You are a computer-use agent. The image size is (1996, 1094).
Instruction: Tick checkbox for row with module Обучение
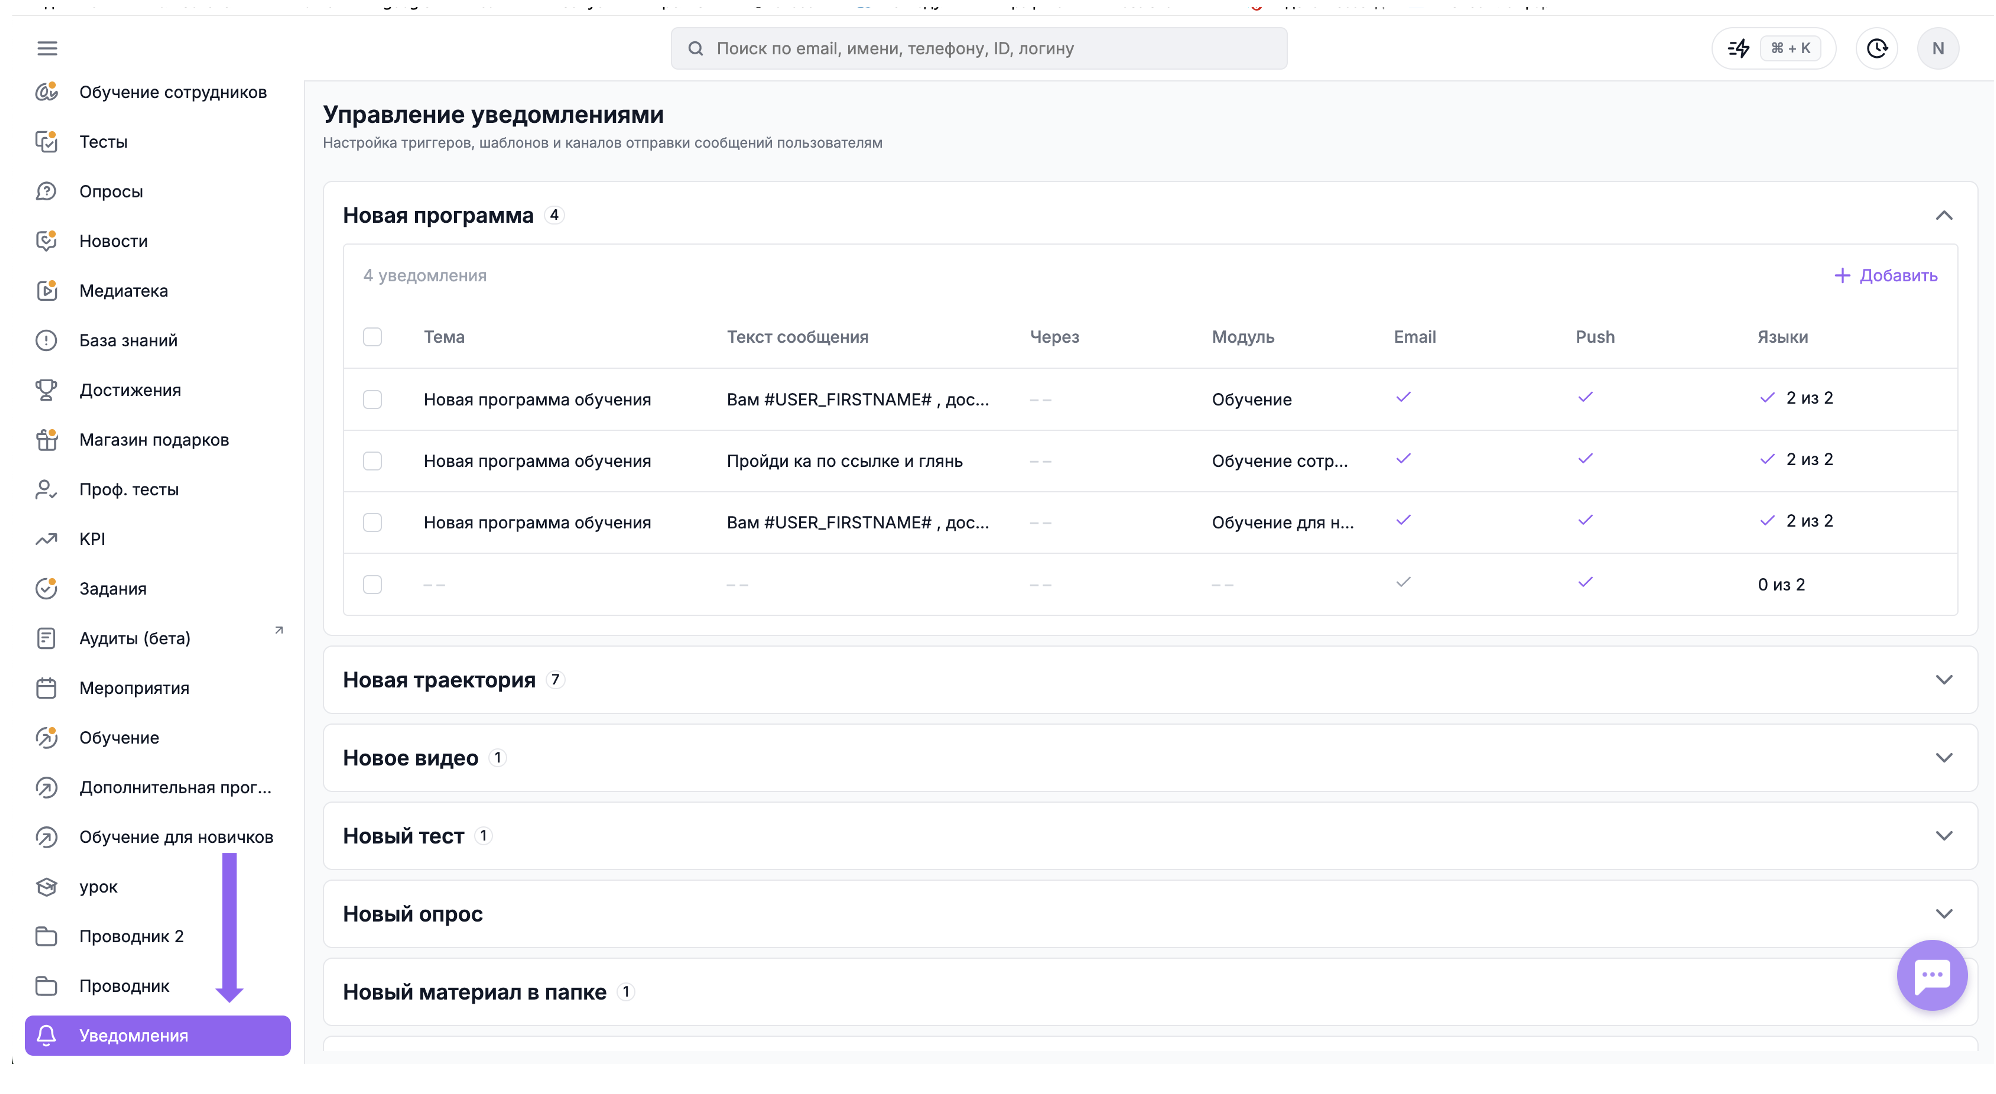[x=372, y=399]
